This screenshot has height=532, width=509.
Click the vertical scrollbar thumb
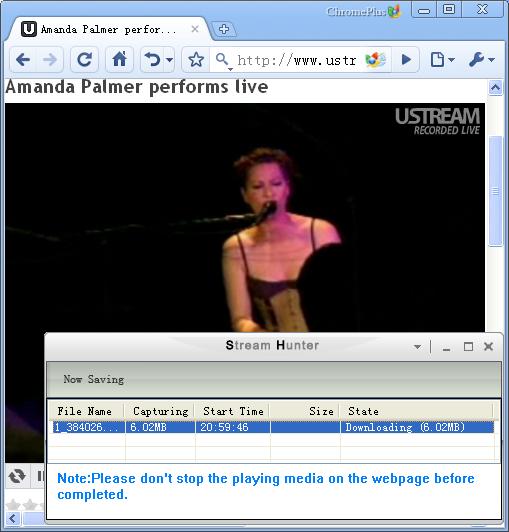click(x=495, y=191)
